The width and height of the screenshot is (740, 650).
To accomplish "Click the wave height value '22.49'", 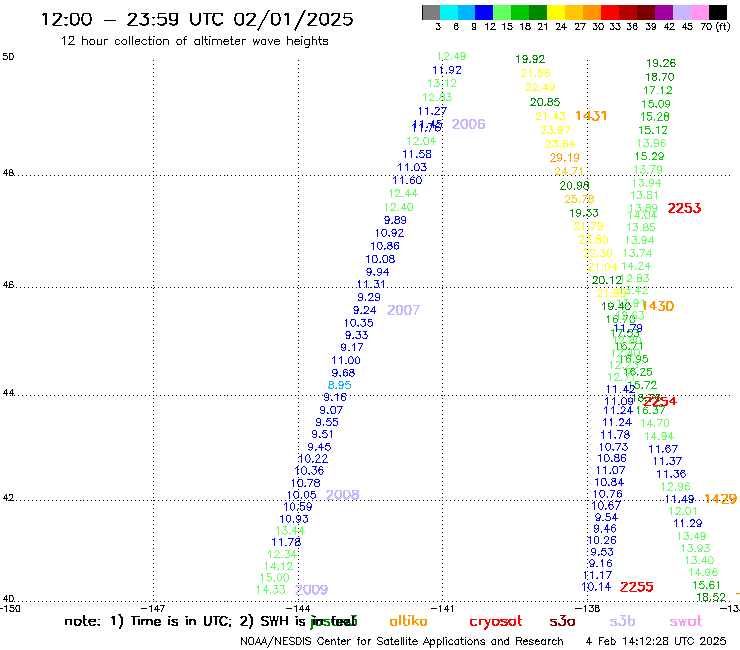I will [x=540, y=87].
